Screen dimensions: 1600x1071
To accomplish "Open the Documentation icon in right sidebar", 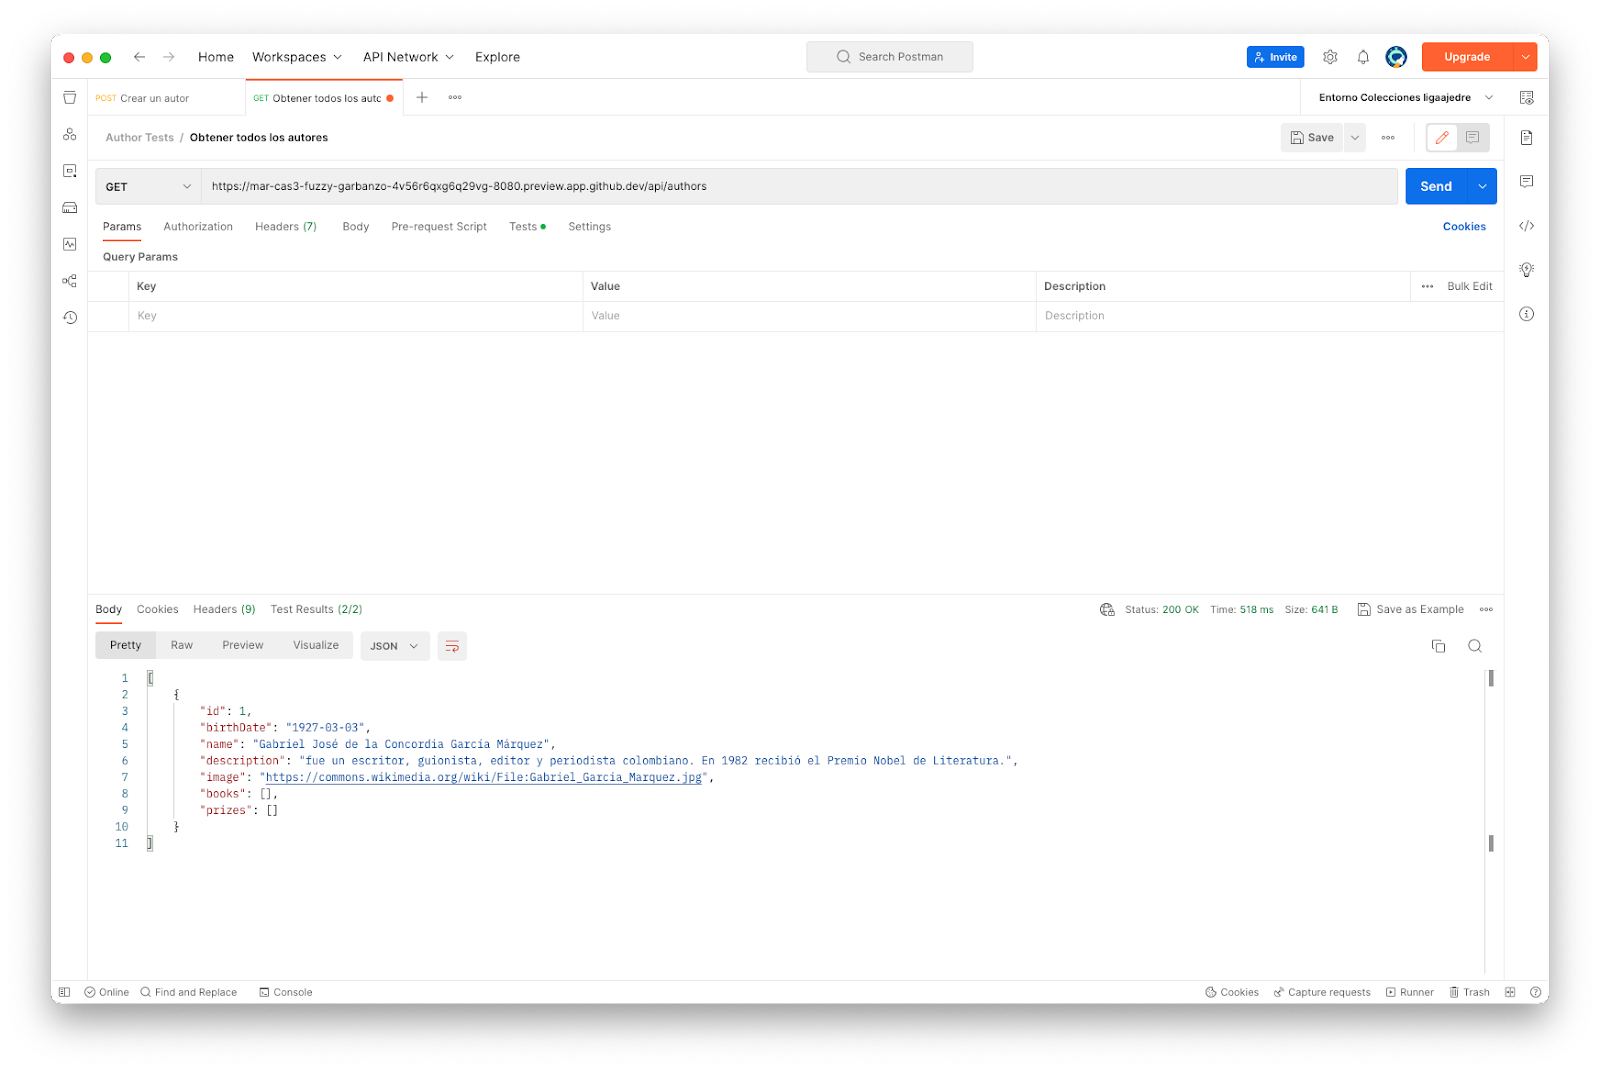I will 1526,138.
